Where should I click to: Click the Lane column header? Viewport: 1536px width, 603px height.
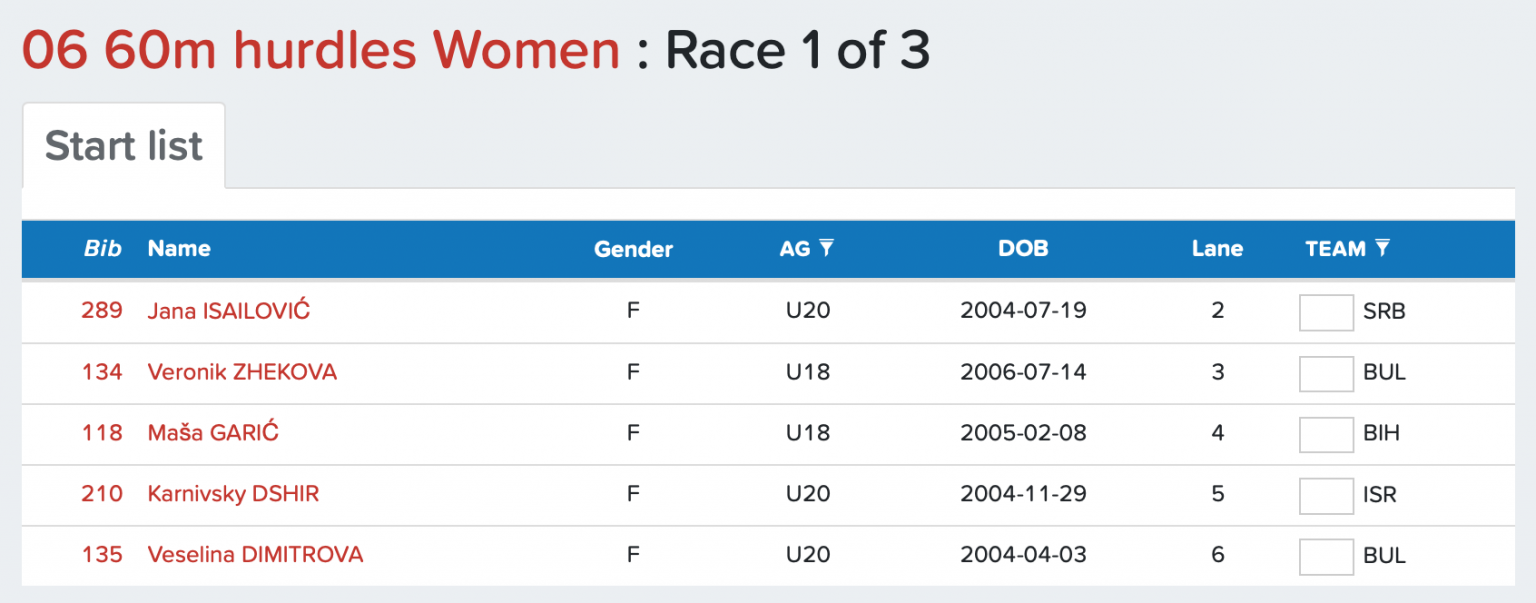point(1217,249)
